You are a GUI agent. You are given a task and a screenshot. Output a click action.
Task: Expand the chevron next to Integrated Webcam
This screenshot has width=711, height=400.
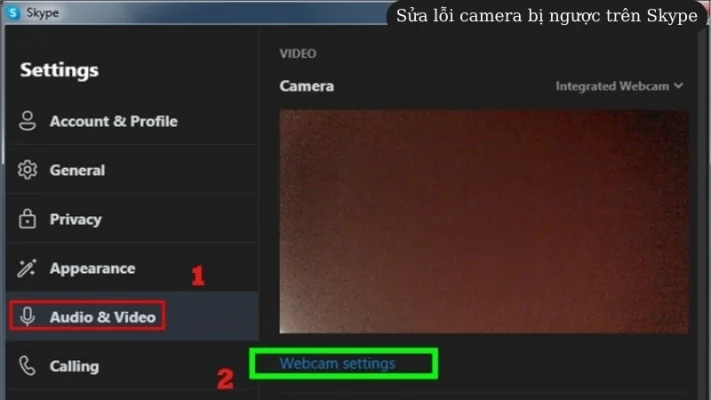pos(679,86)
